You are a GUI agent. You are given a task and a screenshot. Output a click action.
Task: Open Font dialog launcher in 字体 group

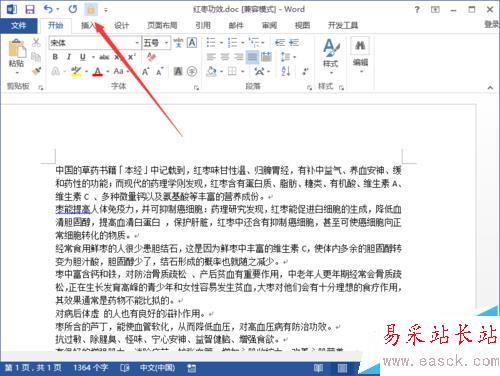196,88
